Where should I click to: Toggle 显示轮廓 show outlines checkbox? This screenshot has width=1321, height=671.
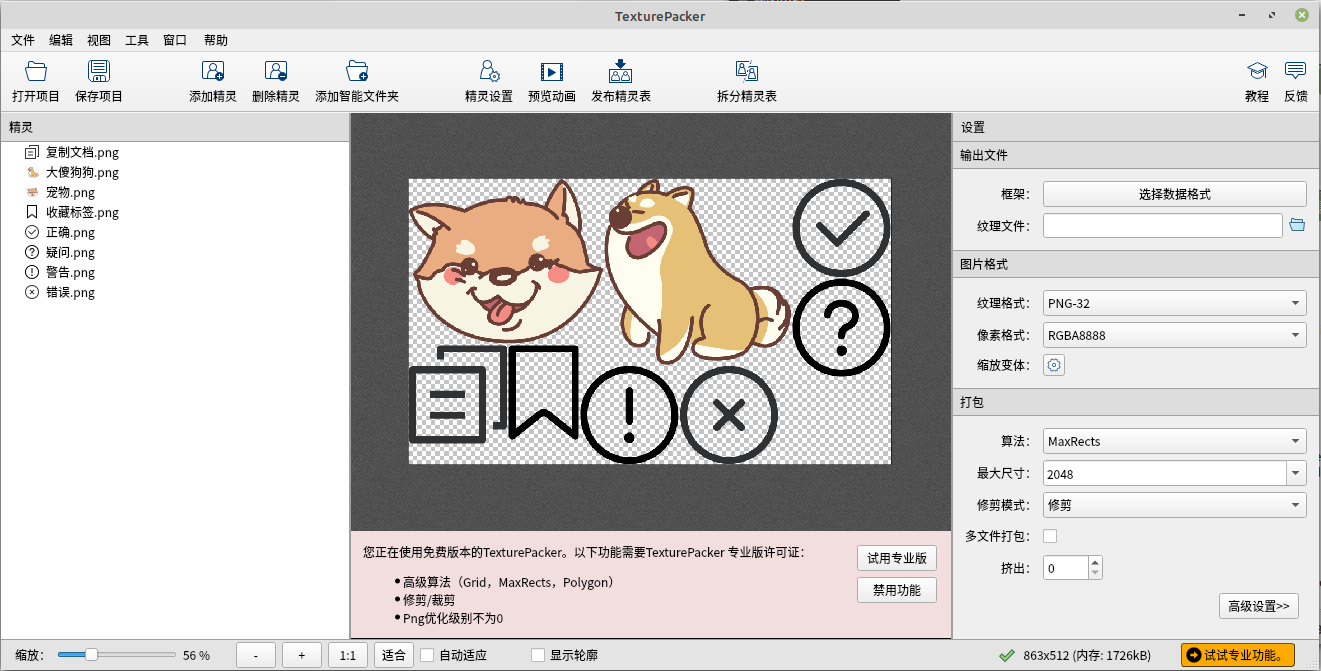pyautogui.click(x=538, y=655)
